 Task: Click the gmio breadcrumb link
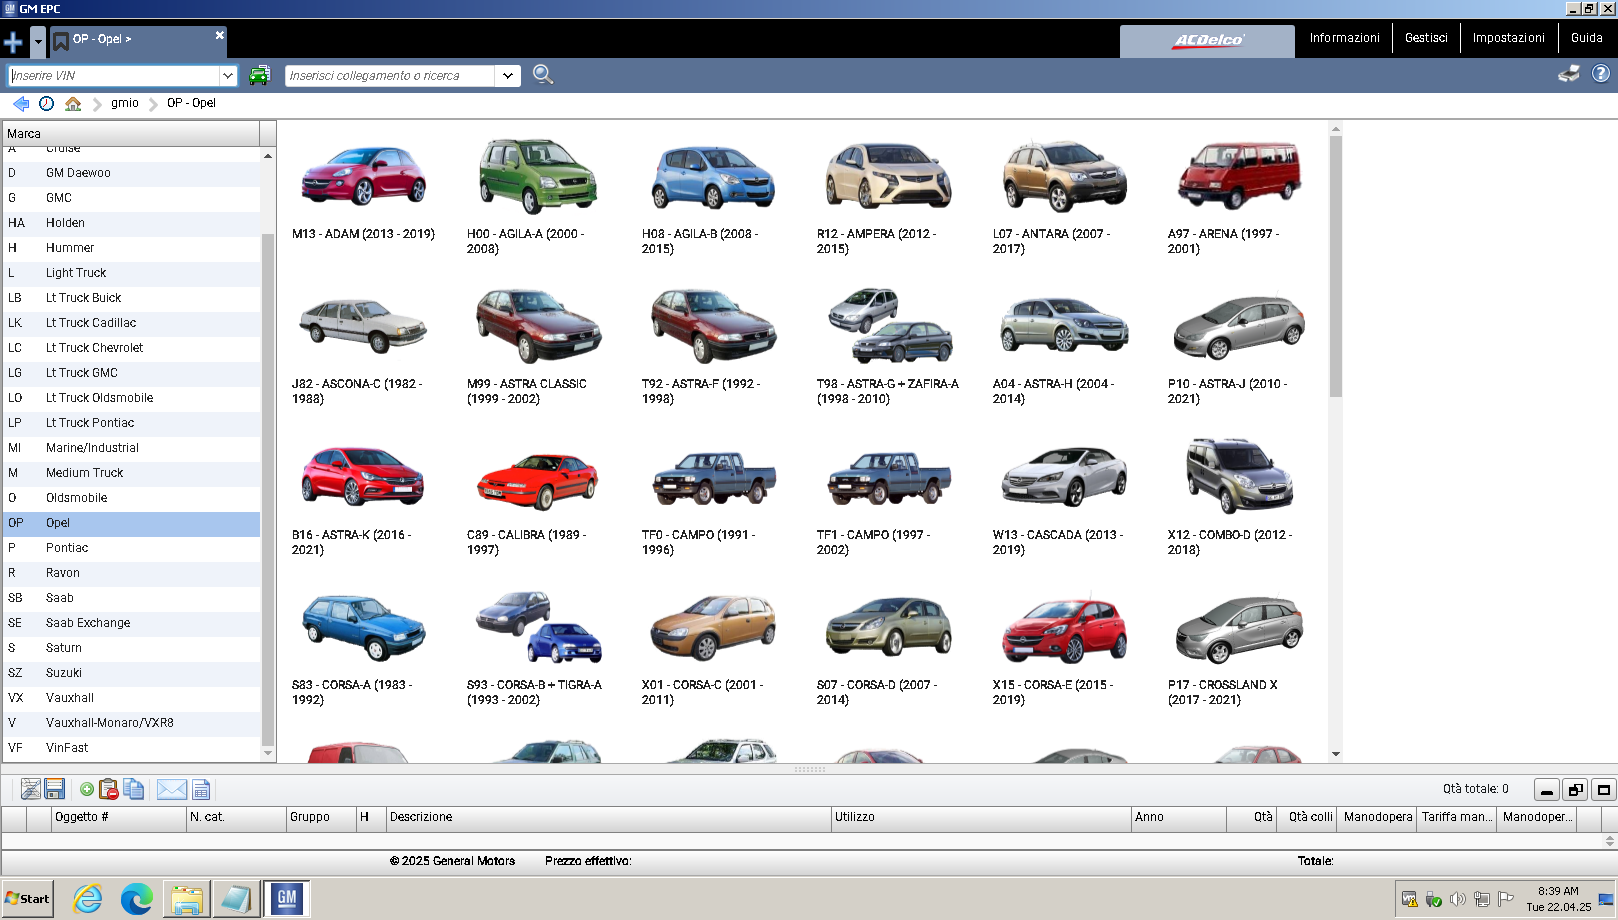(x=125, y=103)
